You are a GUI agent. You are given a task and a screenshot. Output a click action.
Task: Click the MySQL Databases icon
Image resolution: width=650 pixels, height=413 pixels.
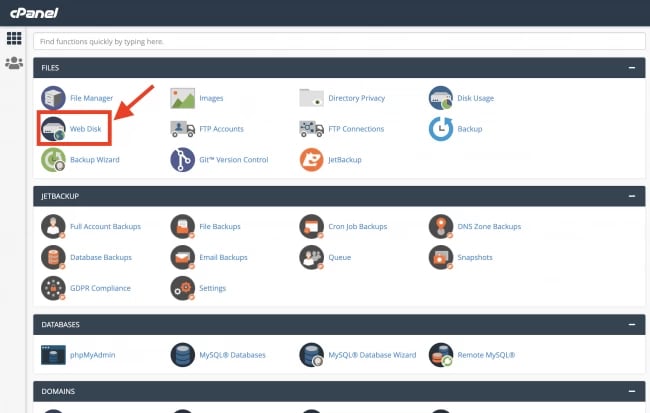point(182,355)
